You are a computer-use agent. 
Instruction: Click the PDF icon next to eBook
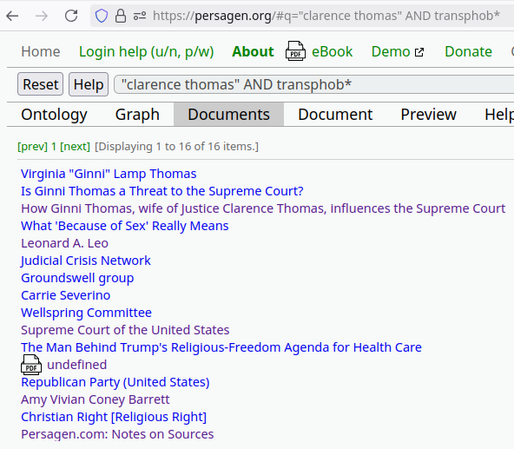pos(295,51)
